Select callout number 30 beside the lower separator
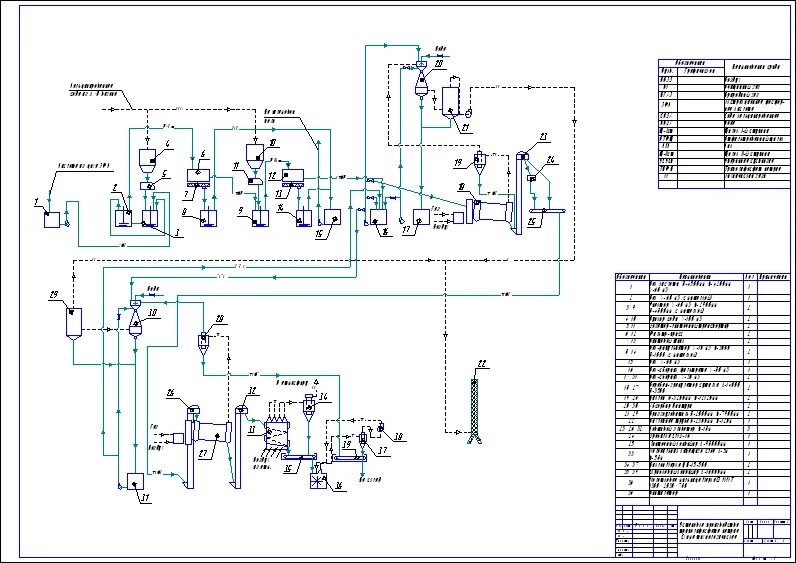796x563 pixels. [x=152, y=314]
